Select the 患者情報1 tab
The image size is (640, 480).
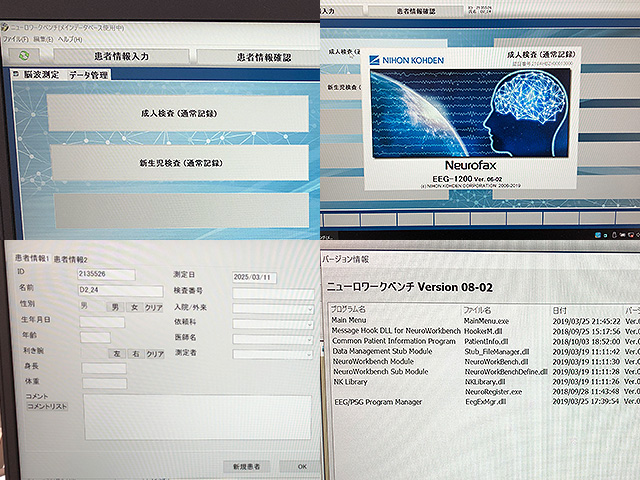pyautogui.click(x=32, y=258)
